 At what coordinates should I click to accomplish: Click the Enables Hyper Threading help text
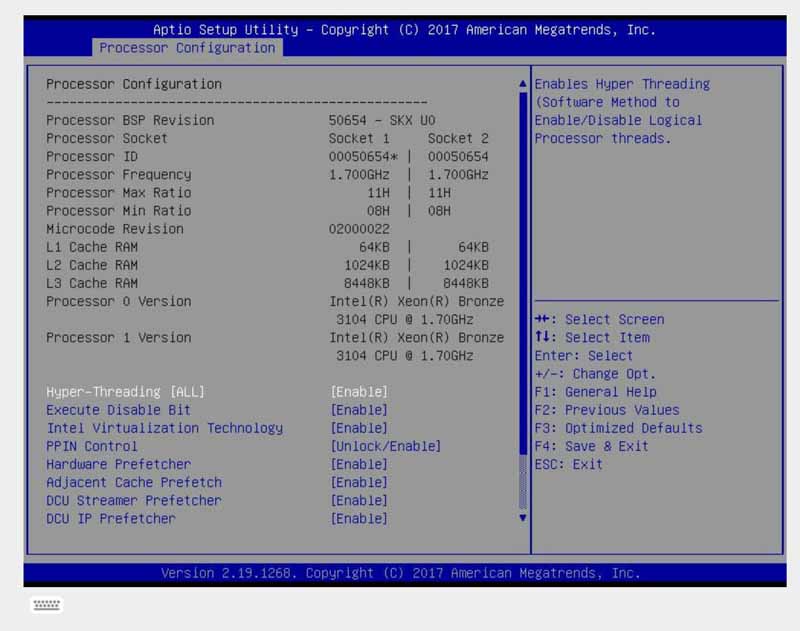[622, 111]
